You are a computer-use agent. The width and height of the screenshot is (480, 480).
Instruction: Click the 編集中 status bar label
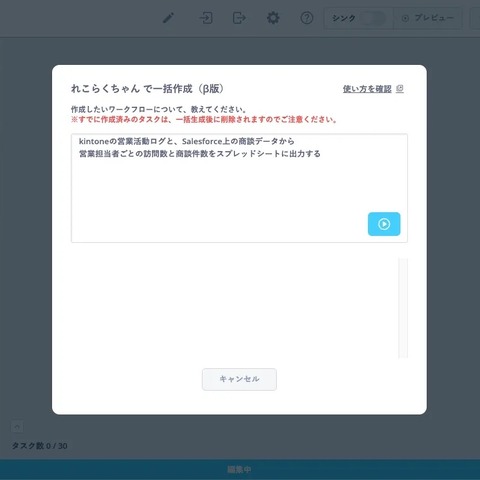point(239,470)
